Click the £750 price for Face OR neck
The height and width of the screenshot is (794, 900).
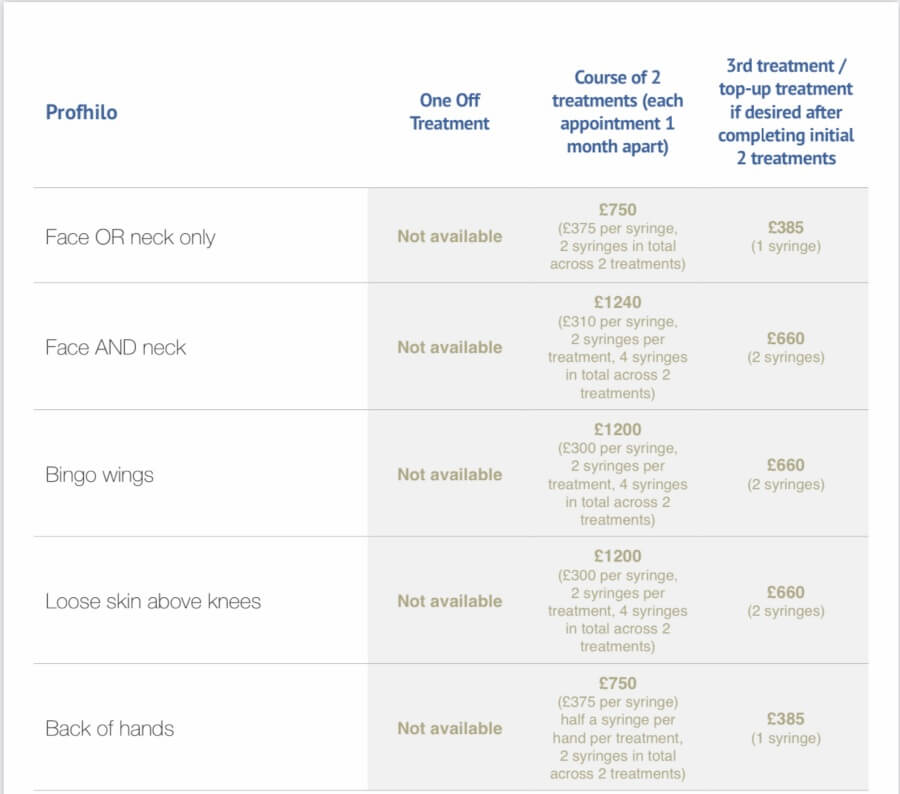tap(618, 210)
